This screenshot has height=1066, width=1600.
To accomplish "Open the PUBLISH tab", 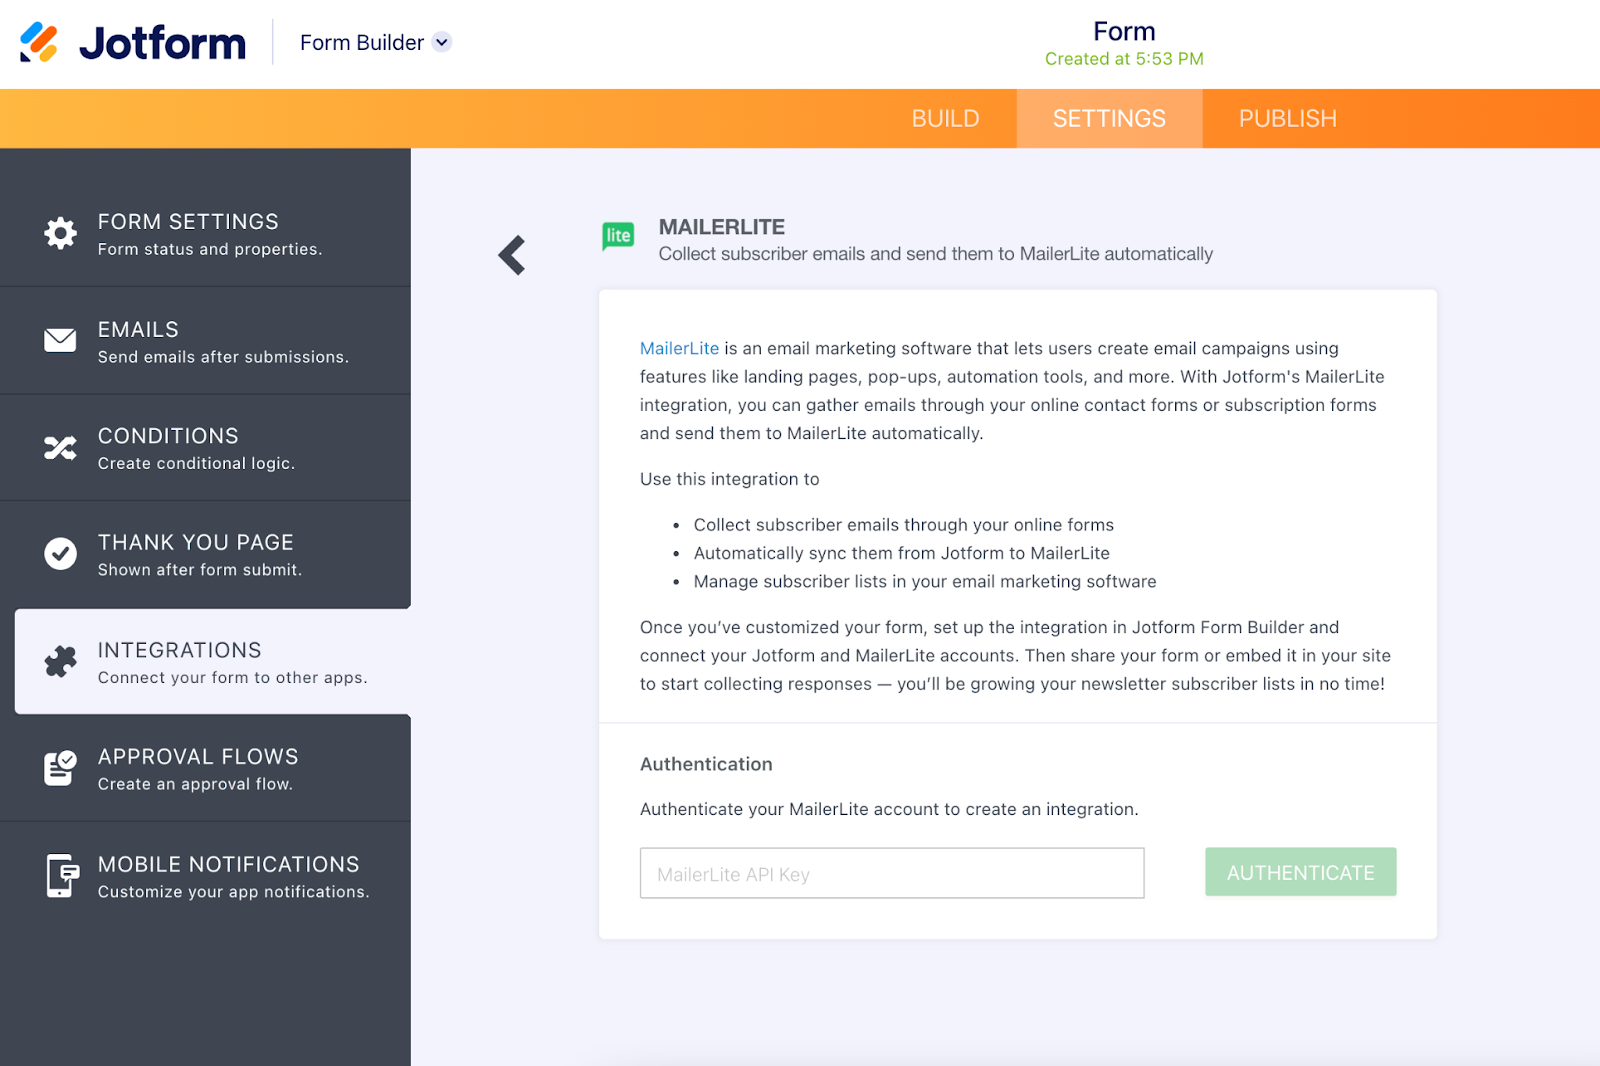I will 1287,119.
